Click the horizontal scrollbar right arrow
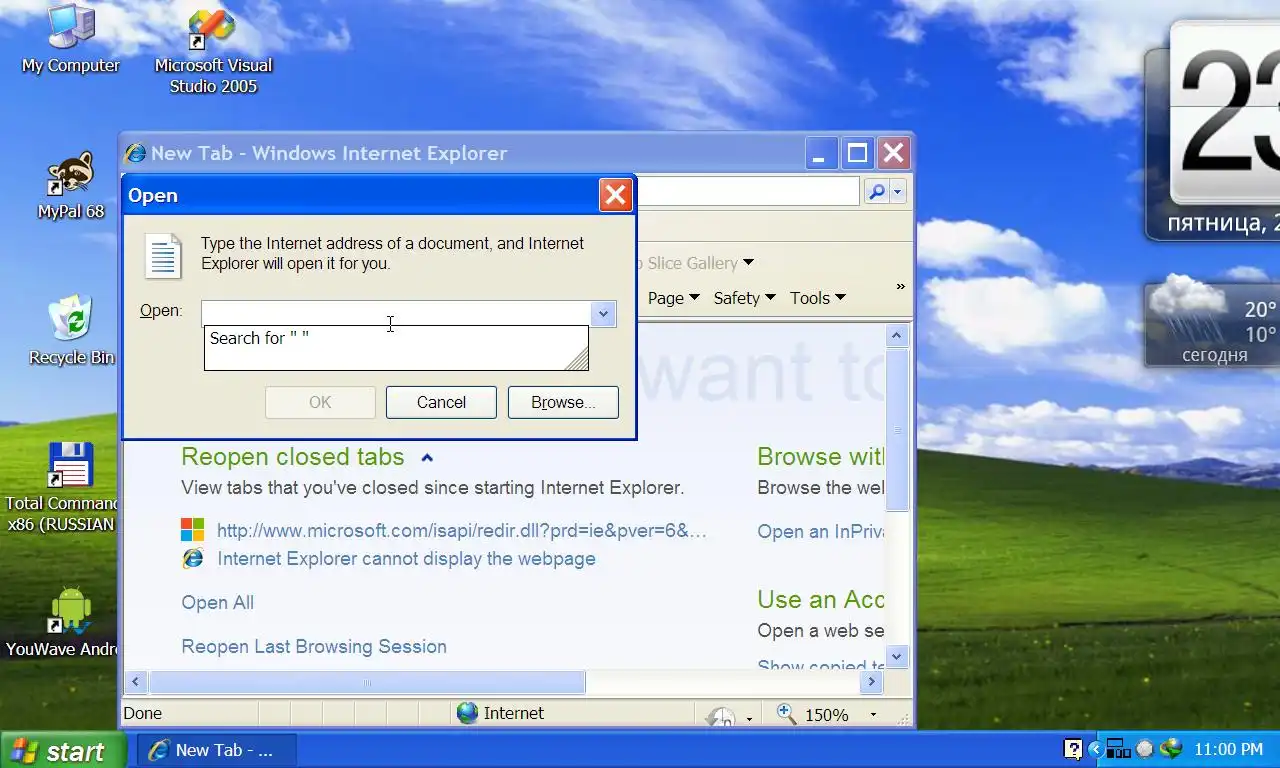The width and height of the screenshot is (1280, 768). point(871,682)
